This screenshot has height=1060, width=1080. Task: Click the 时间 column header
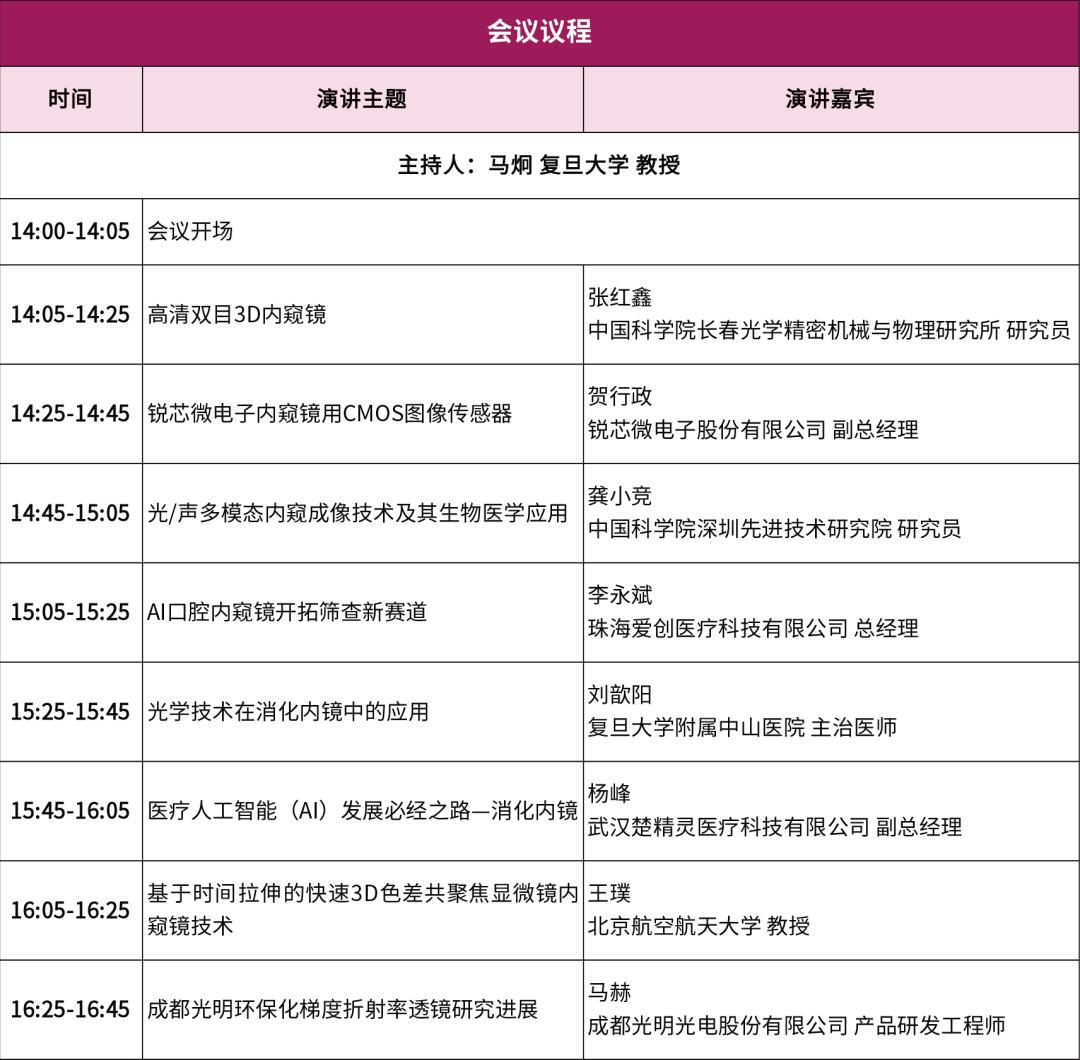[71, 99]
